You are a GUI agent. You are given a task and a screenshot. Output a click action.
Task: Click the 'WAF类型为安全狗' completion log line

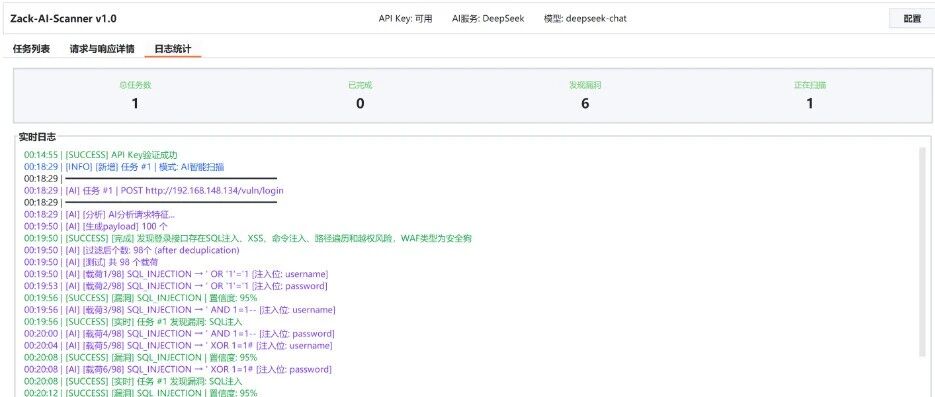coord(248,238)
